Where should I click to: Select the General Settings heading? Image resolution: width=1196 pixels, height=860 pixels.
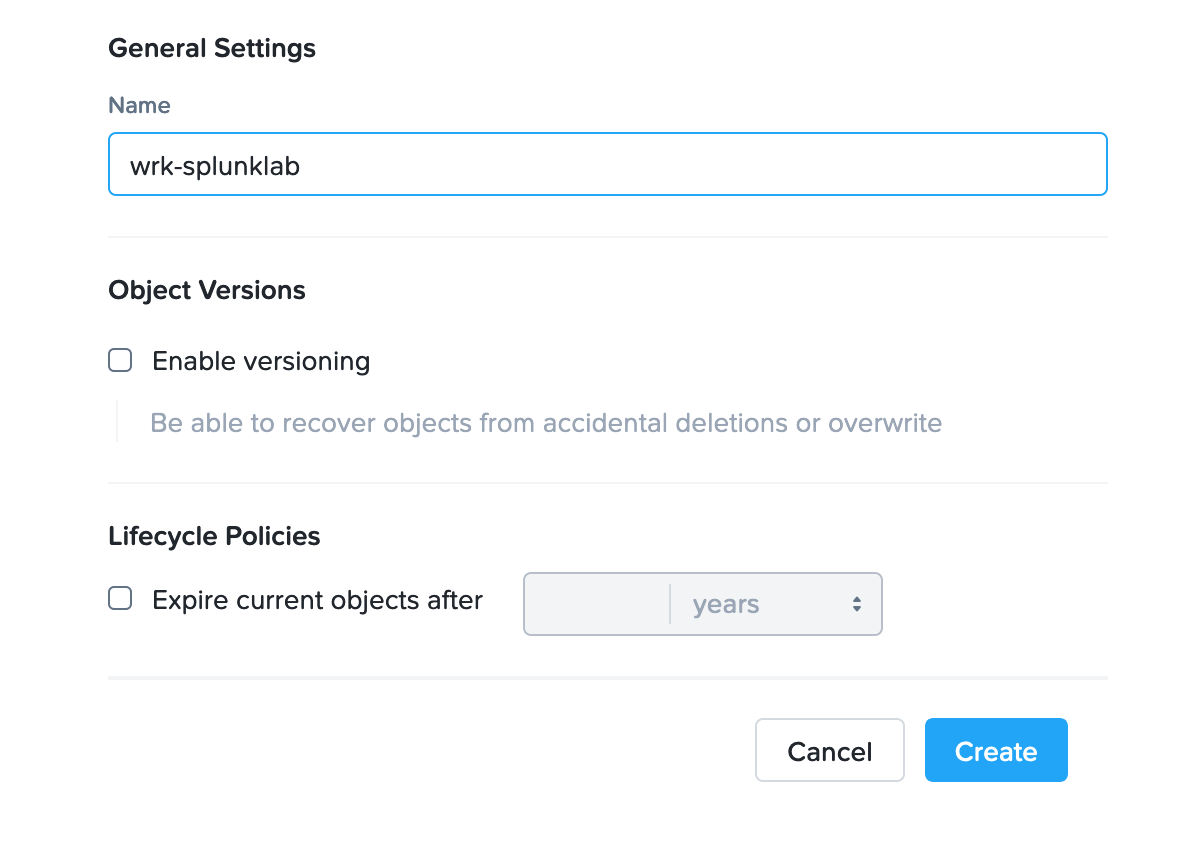coord(212,48)
